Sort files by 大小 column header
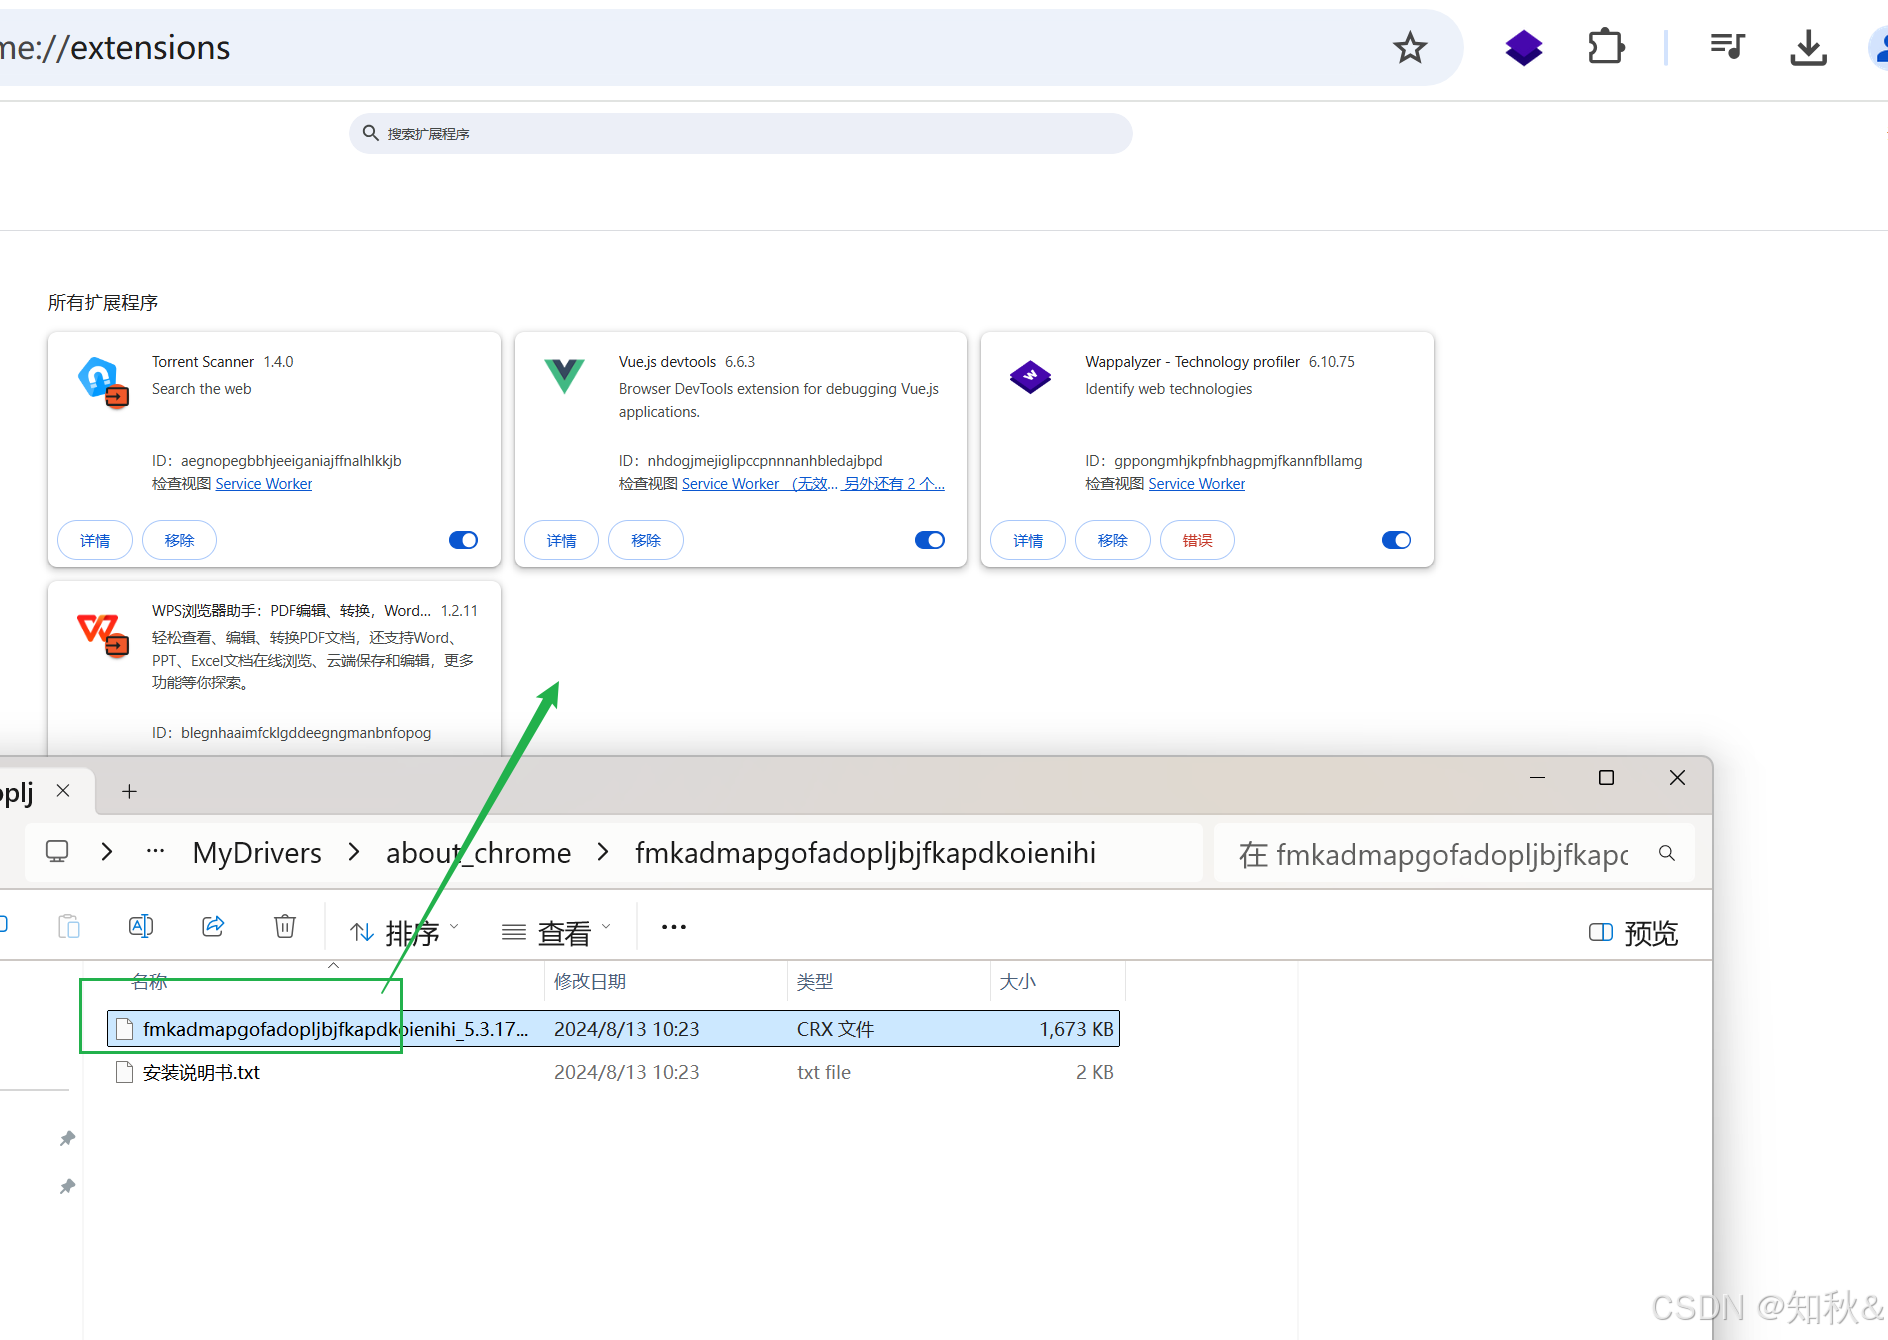 1018,982
